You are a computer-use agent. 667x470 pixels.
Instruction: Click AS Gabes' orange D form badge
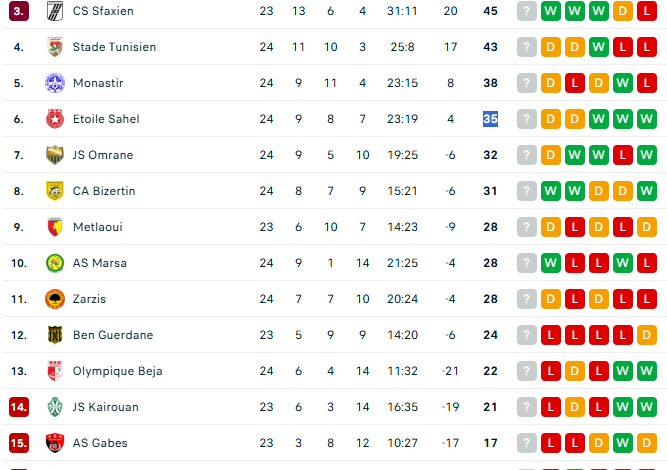(598, 443)
